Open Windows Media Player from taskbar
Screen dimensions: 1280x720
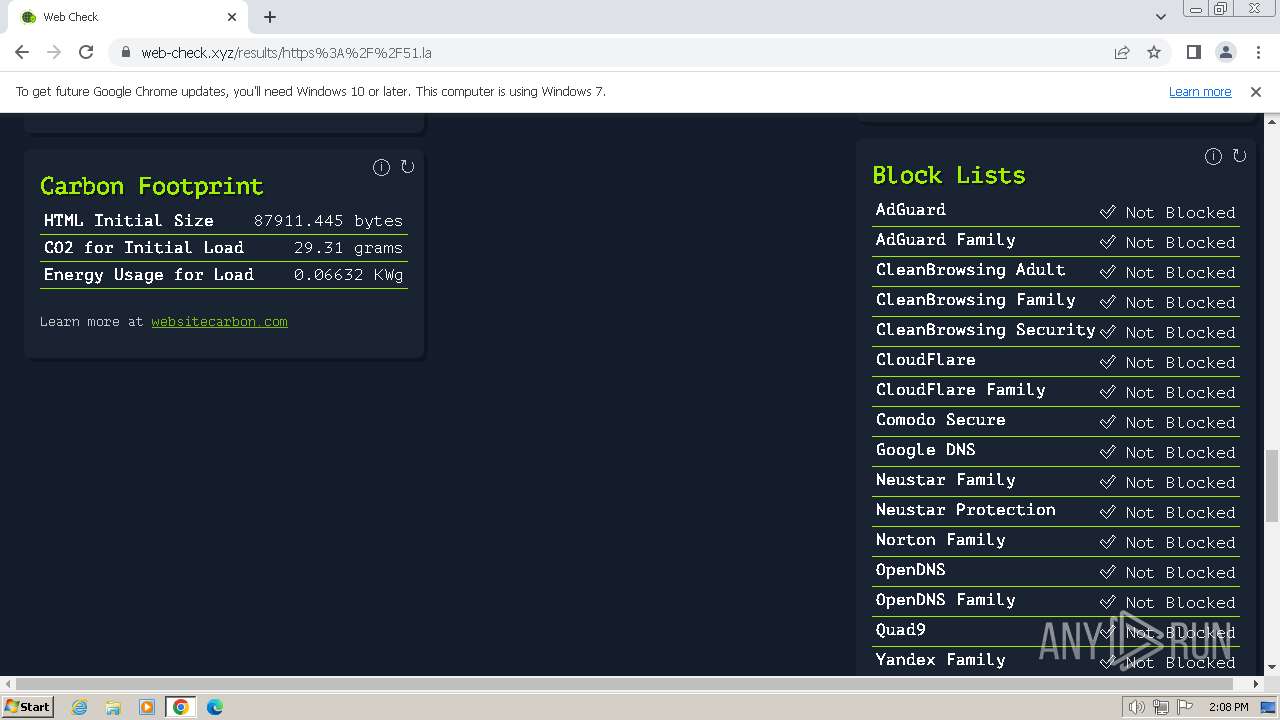[147, 707]
